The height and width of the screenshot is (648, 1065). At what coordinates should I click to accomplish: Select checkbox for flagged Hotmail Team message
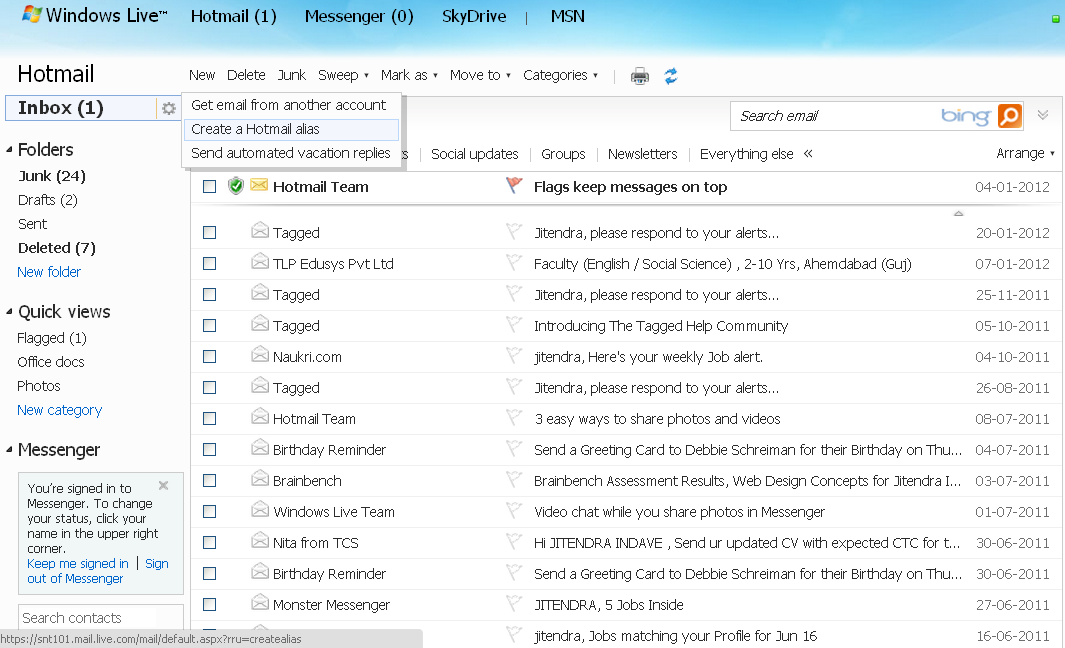click(209, 186)
